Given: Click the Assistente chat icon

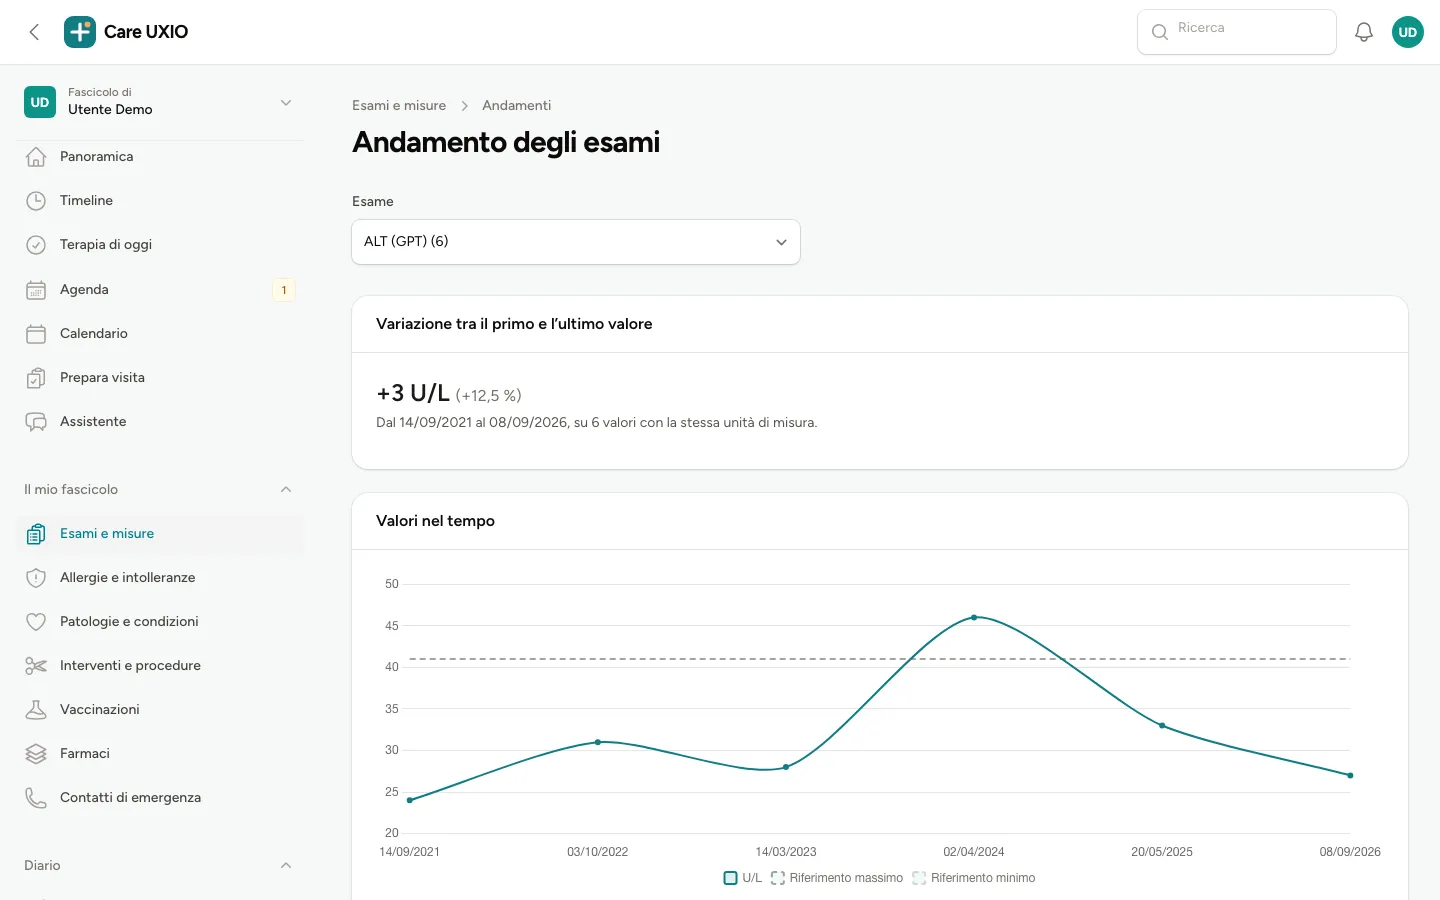Looking at the screenshot, I should [36, 422].
